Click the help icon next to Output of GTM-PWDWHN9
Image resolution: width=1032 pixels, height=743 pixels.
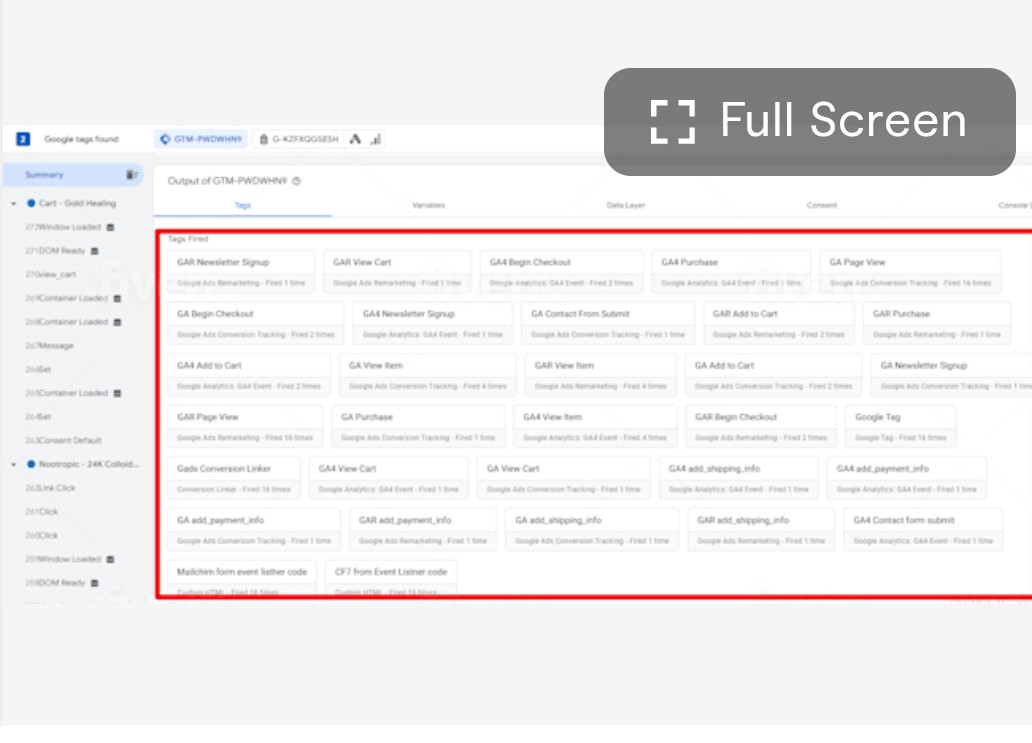click(296, 181)
